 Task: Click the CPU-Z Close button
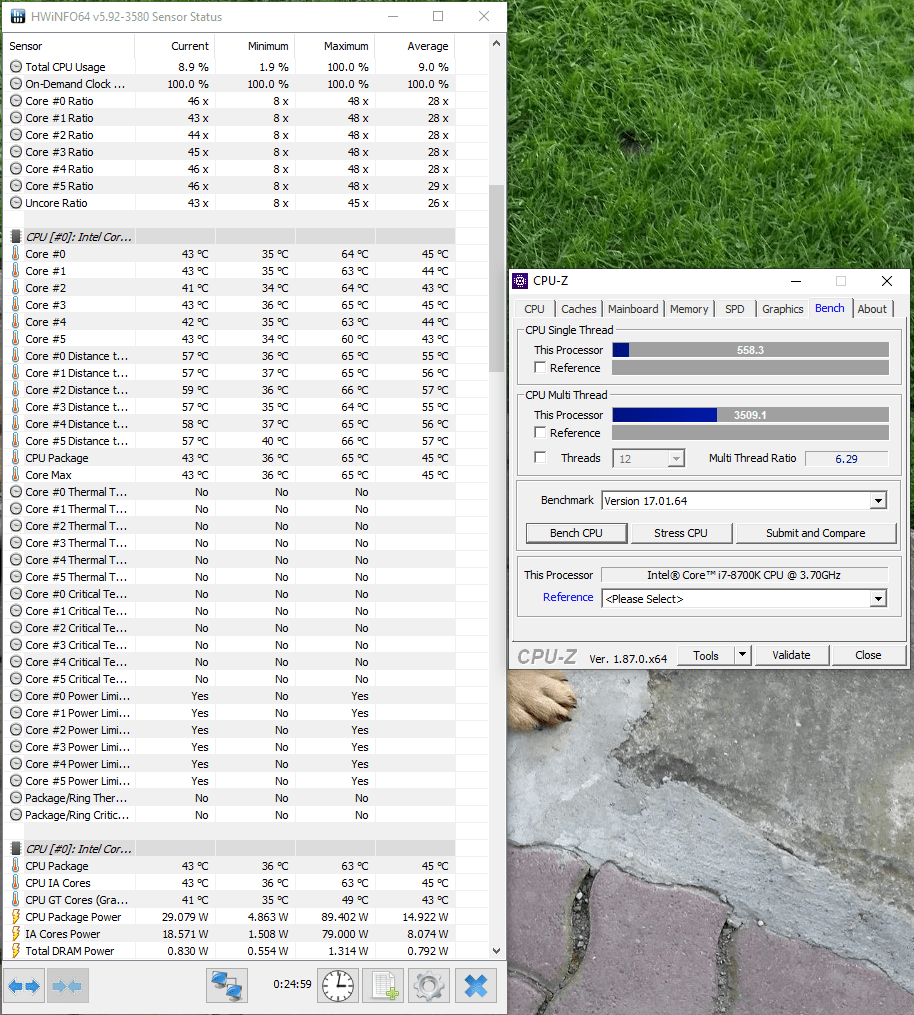click(868, 655)
